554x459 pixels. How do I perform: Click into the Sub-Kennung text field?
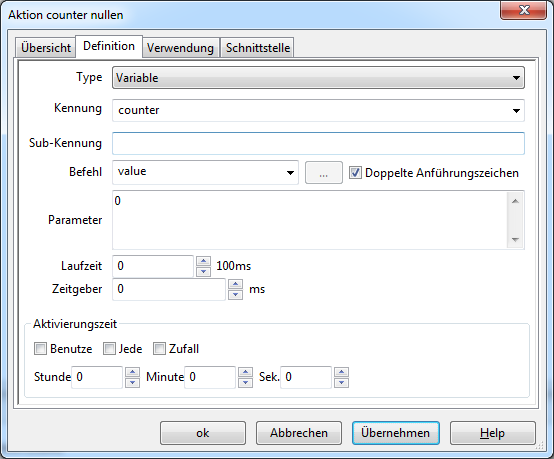coord(318,143)
